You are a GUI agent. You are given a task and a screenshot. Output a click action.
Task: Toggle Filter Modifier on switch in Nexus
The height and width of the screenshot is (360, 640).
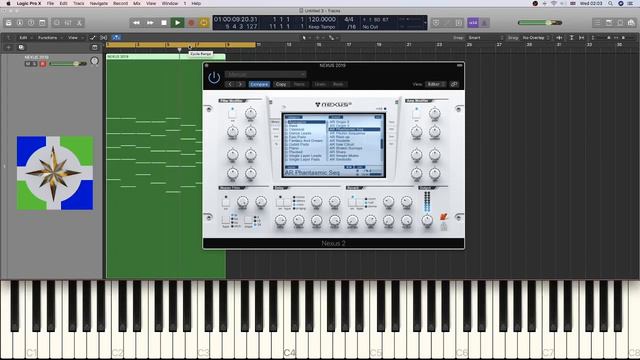232,114
